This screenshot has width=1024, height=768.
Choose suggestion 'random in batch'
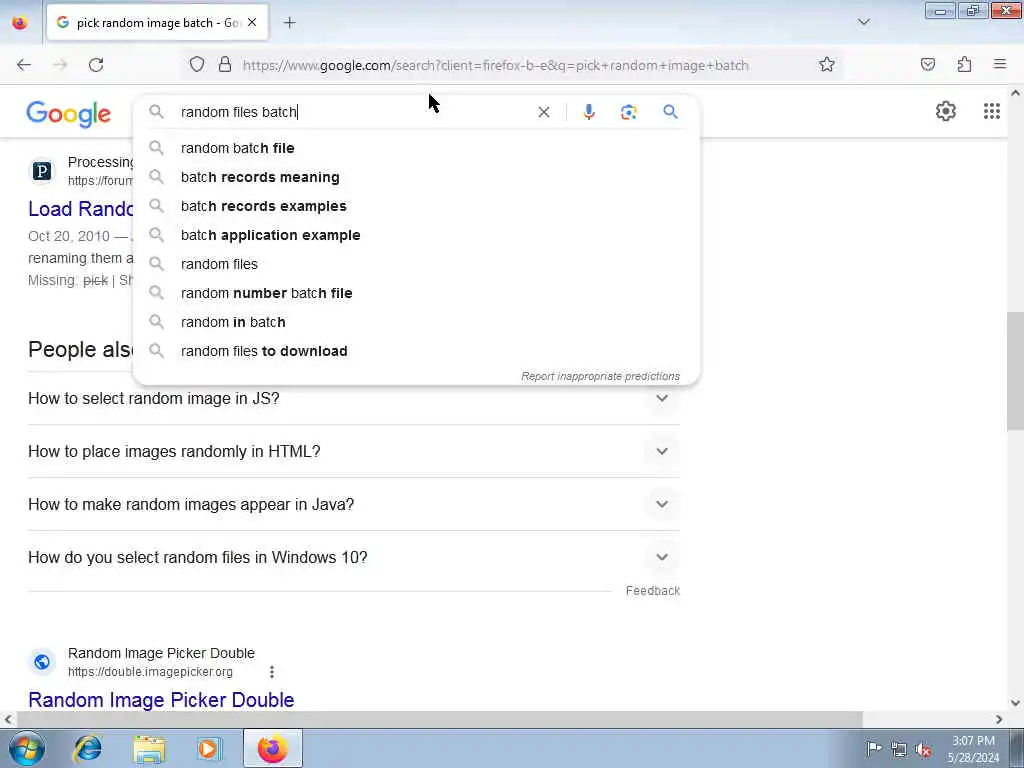click(417, 322)
